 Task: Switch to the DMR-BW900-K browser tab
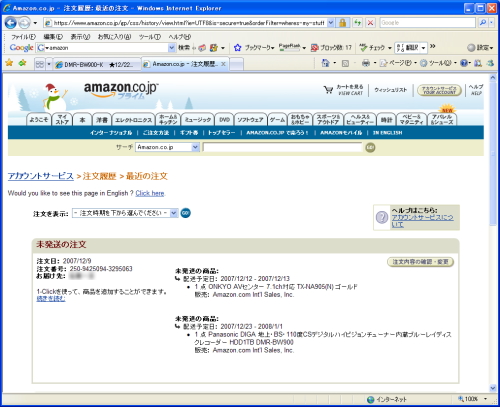pos(96,64)
